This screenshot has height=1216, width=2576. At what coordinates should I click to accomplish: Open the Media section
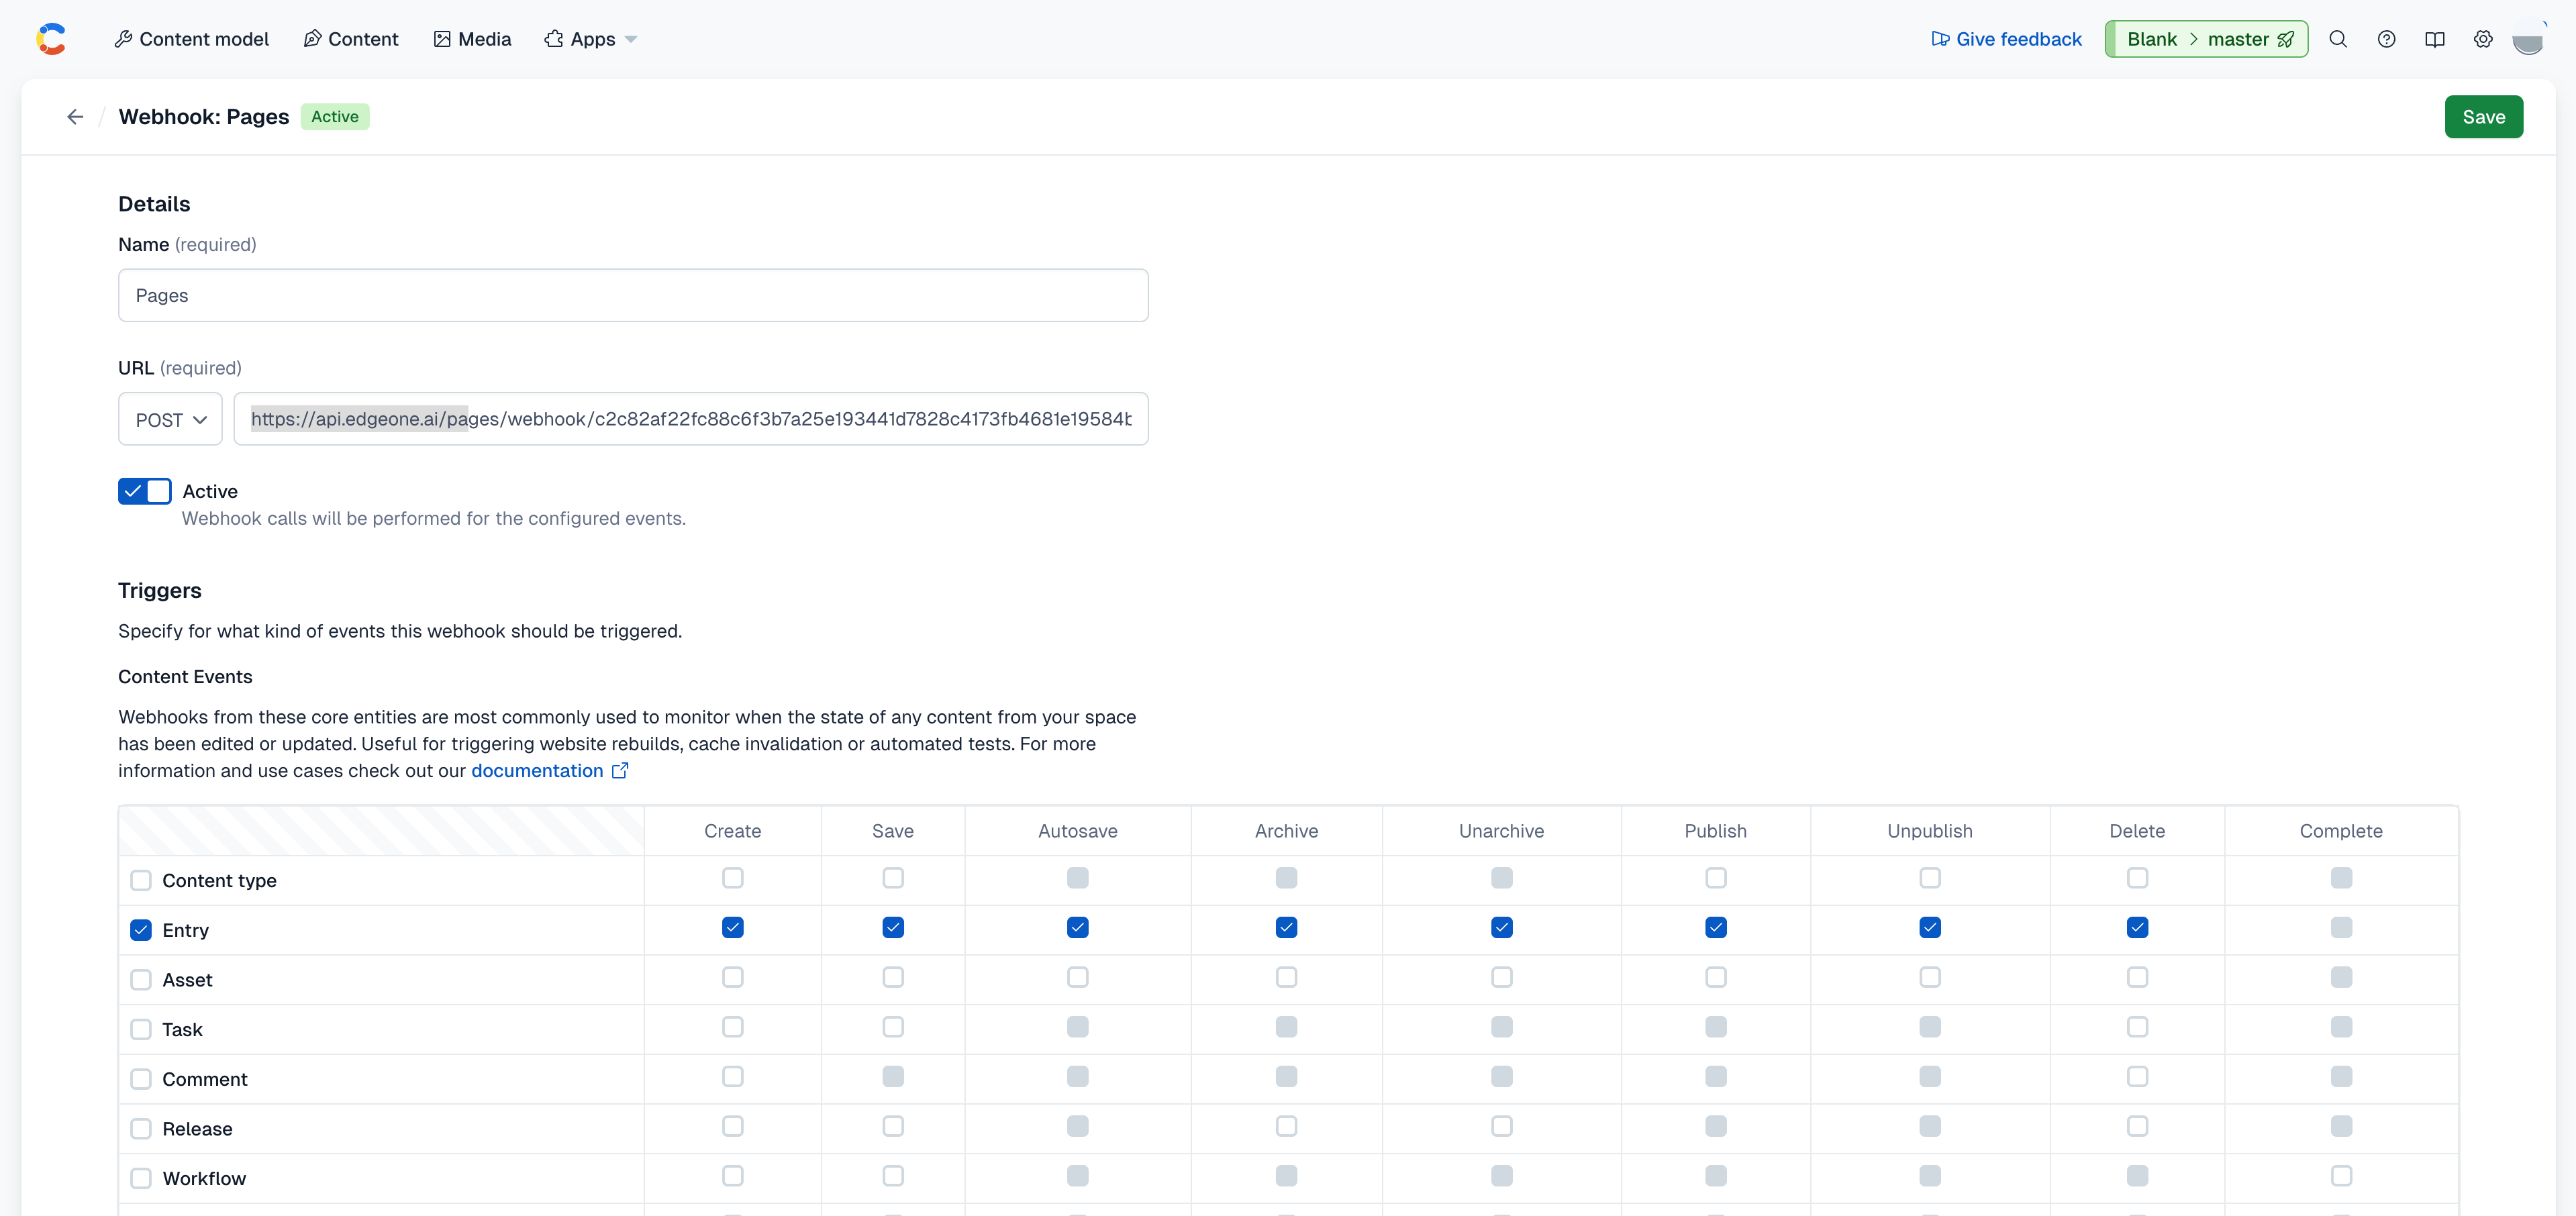[x=472, y=39]
